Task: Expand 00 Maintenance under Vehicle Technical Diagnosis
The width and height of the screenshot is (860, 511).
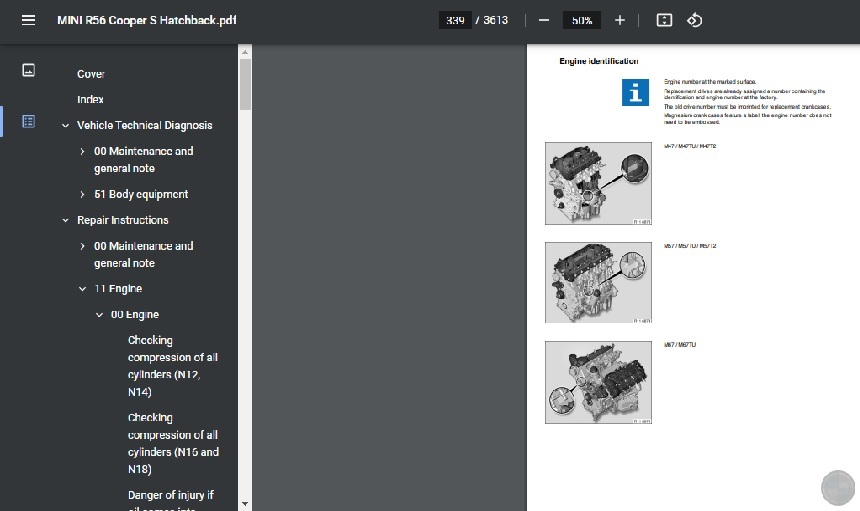Action: tap(82, 151)
